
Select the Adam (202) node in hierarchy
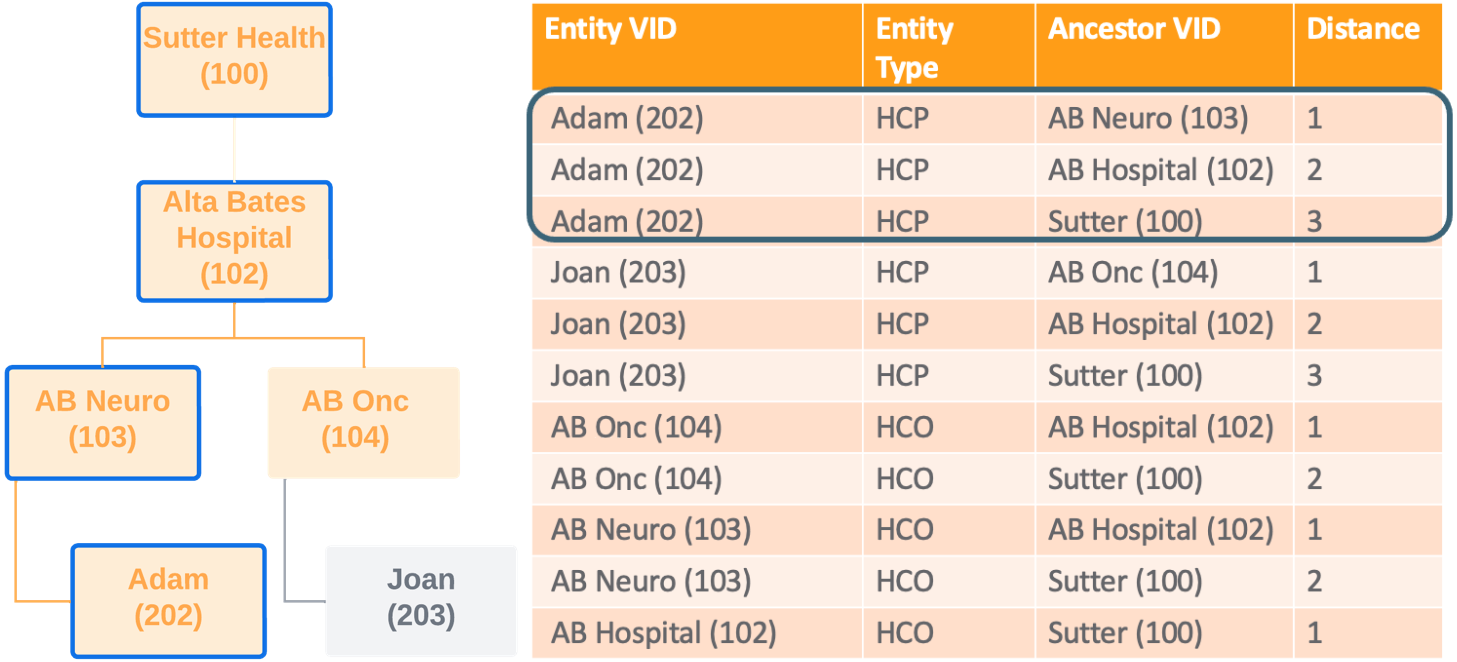coord(168,598)
